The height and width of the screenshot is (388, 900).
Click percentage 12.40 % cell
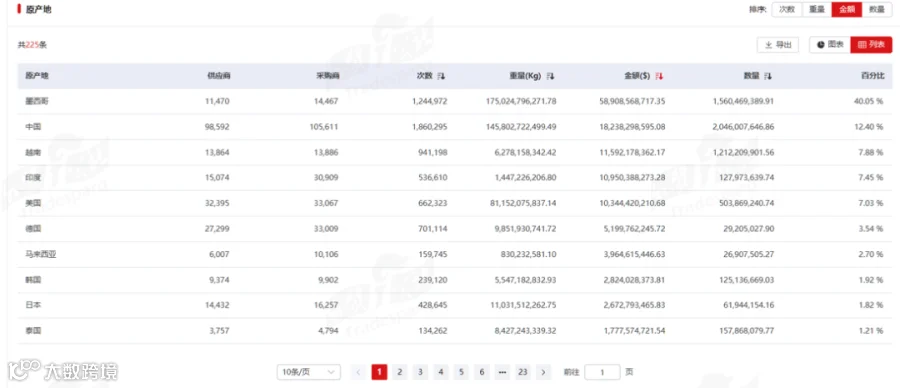(x=868, y=127)
